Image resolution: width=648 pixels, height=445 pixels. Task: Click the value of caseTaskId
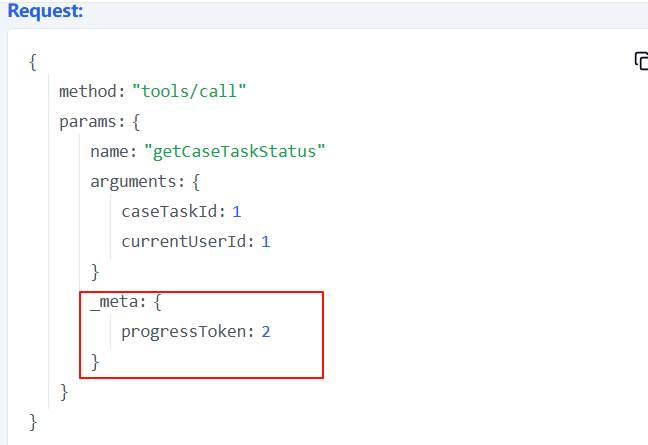(237, 212)
